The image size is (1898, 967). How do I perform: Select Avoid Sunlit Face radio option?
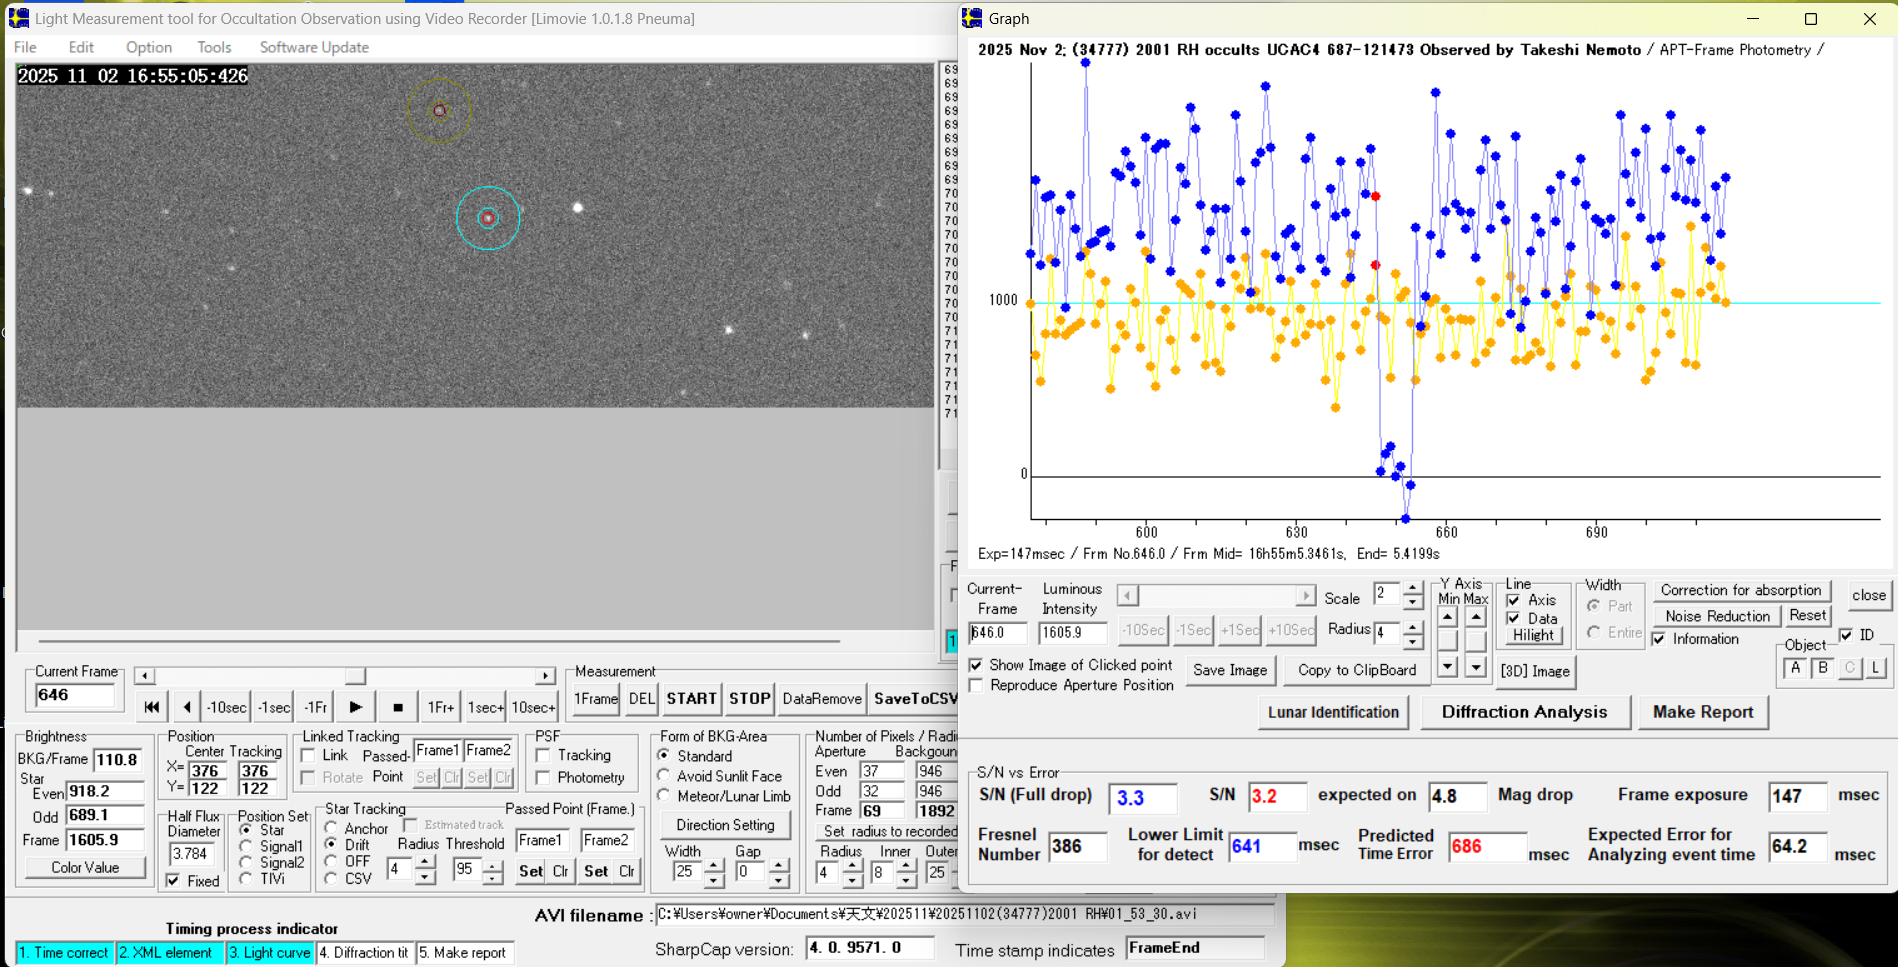[664, 776]
